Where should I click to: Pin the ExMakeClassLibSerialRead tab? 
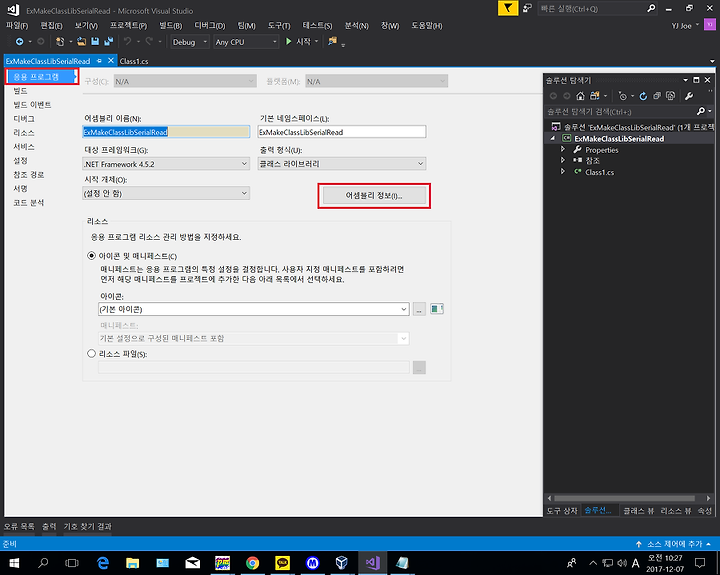[99, 61]
